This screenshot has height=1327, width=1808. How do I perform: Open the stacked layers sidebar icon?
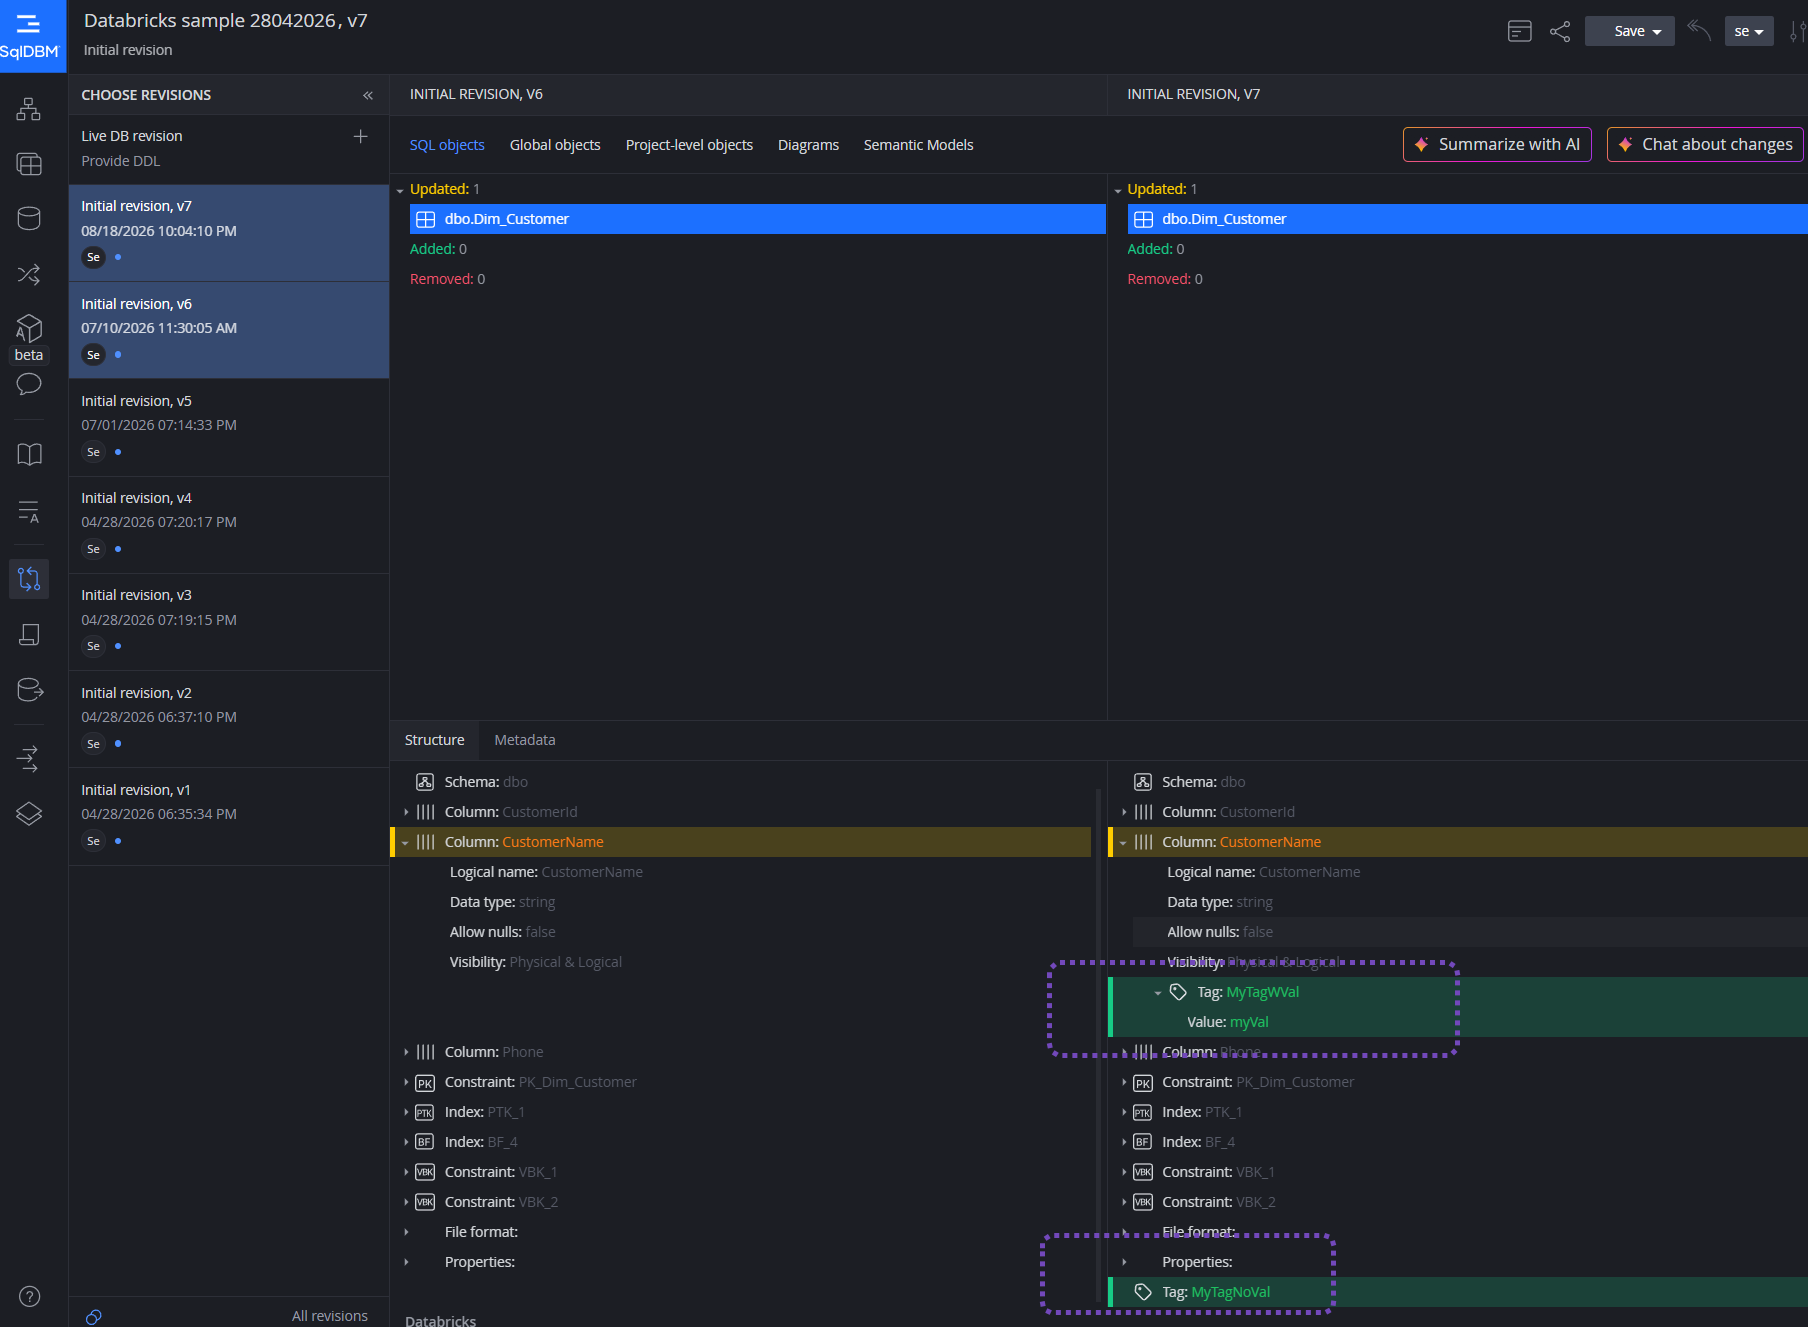coord(29,814)
